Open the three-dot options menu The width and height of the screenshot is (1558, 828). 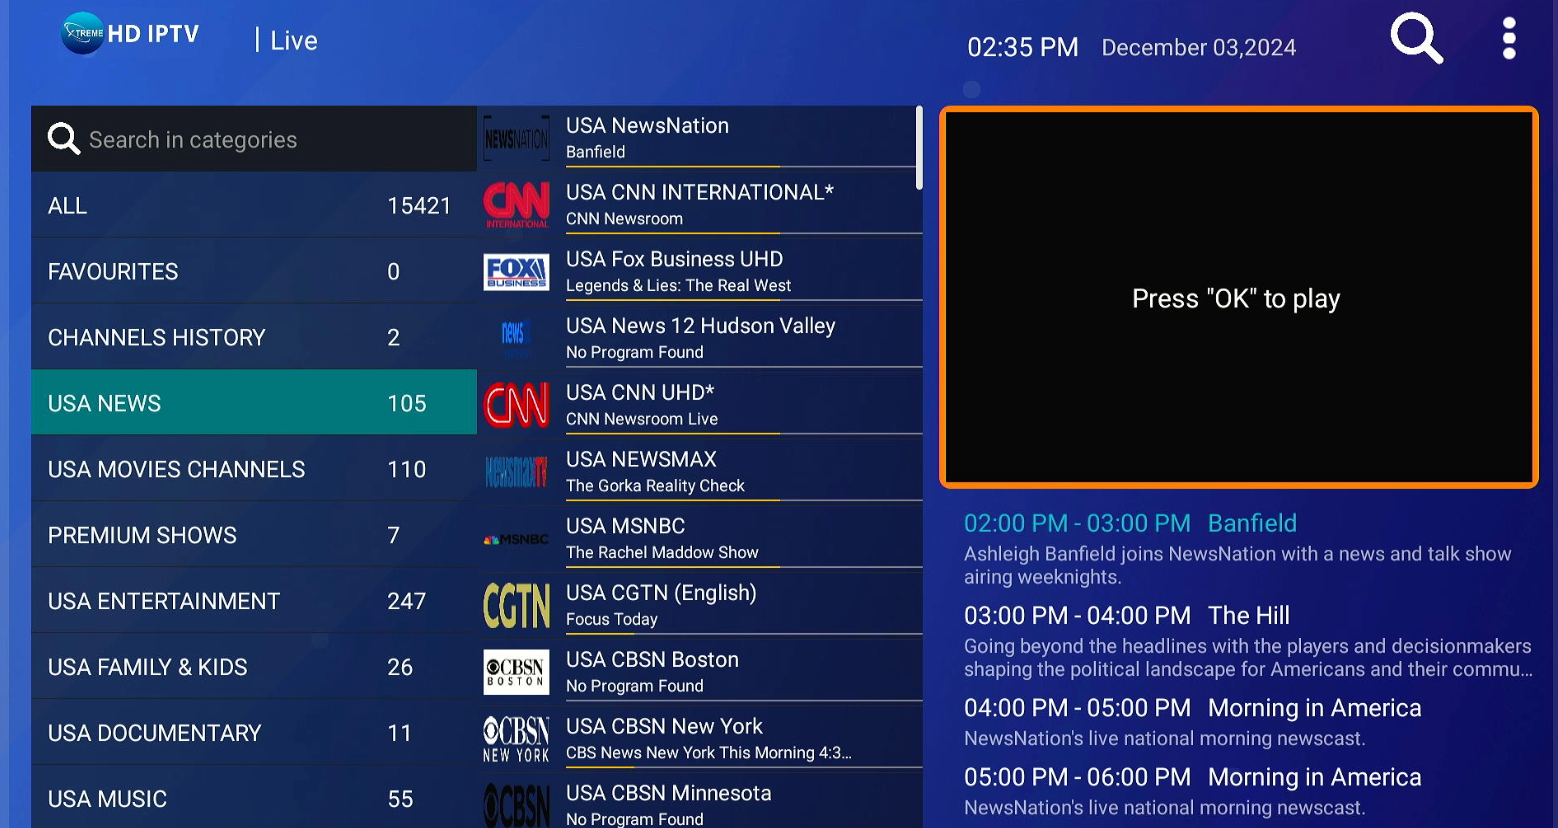point(1509,39)
